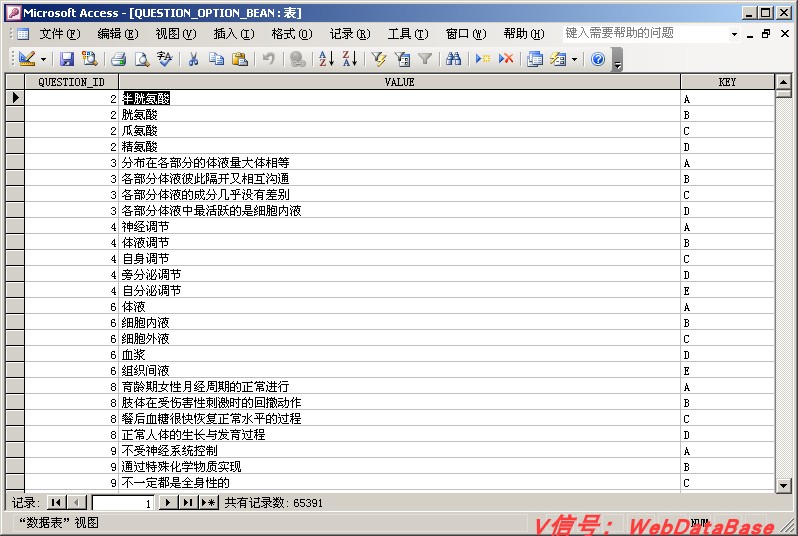The height and width of the screenshot is (536, 798).
Task: Open the 格式(O) menu
Action: point(292,34)
